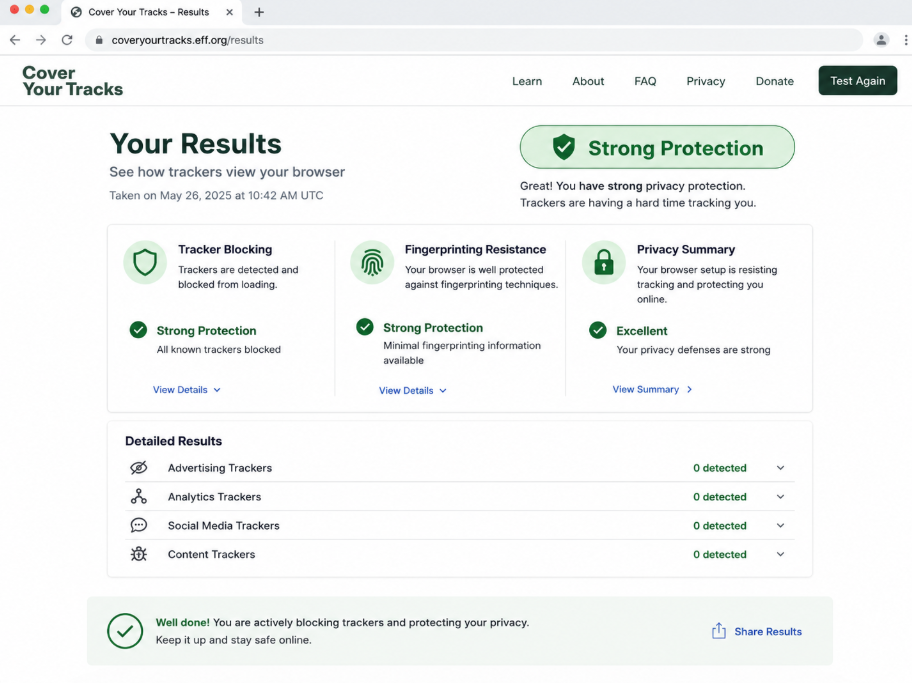This screenshot has height=683, width=912.
Task: Click the fingerprint icon for Fingerprinting Resistance
Action: point(372,262)
